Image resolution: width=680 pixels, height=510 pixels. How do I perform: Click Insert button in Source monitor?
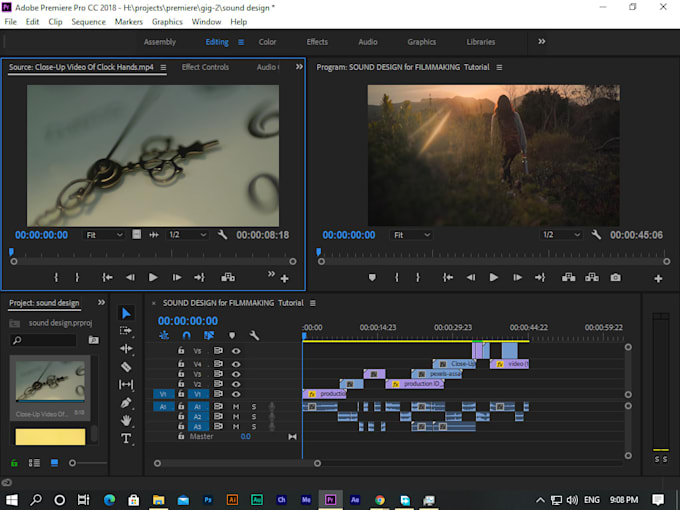(228, 278)
